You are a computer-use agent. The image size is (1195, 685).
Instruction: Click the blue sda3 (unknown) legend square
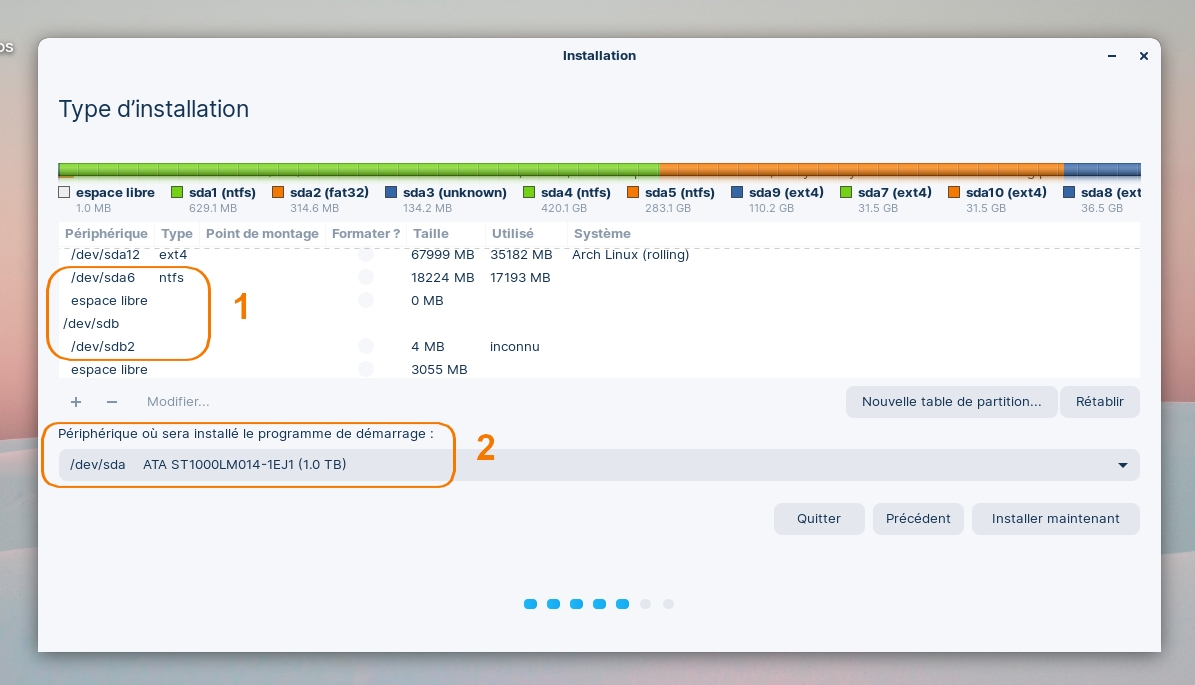(391, 192)
